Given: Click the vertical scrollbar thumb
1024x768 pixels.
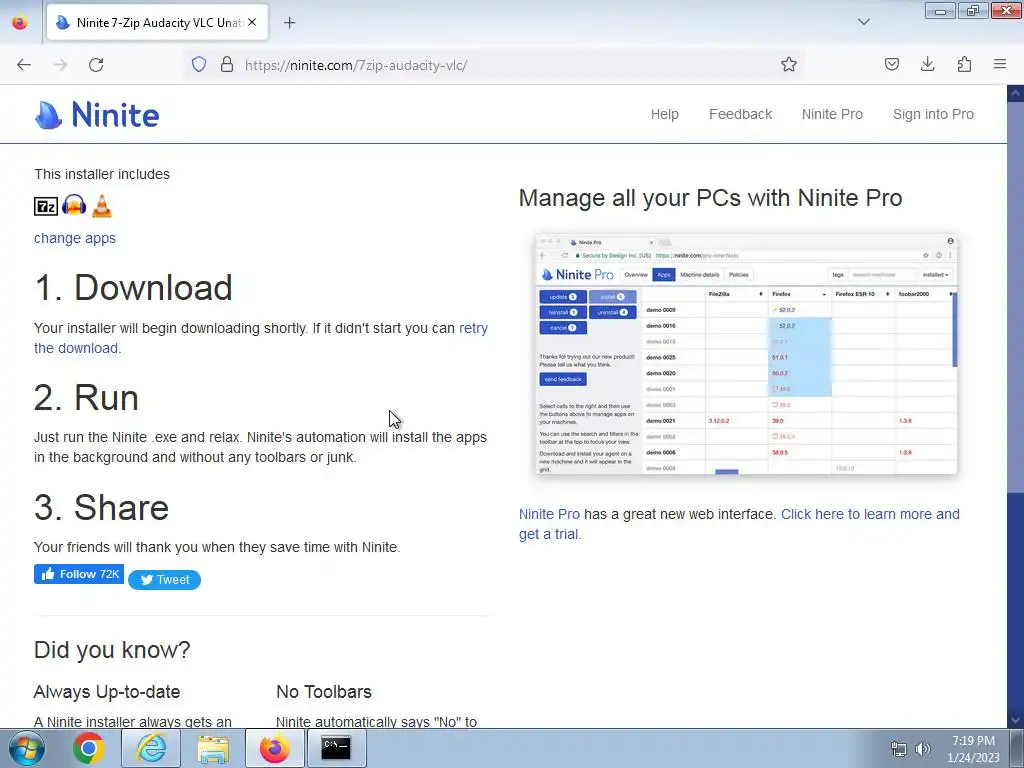Looking at the screenshot, I should pos(1015,297).
